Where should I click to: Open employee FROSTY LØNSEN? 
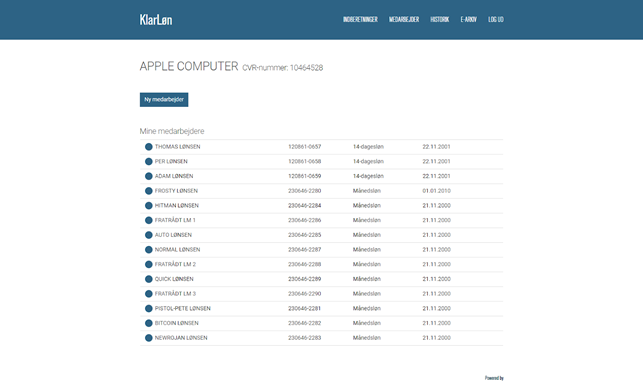click(x=176, y=191)
